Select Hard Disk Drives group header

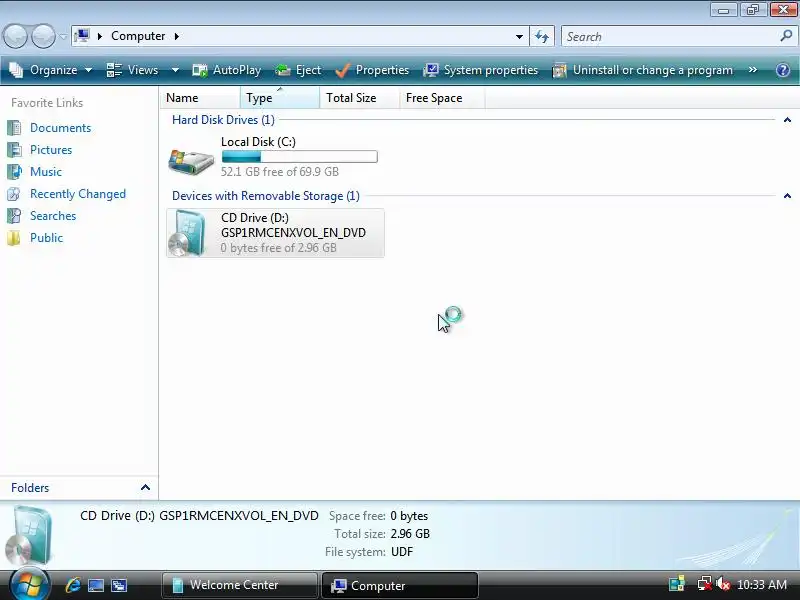click(x=223, y=120)
